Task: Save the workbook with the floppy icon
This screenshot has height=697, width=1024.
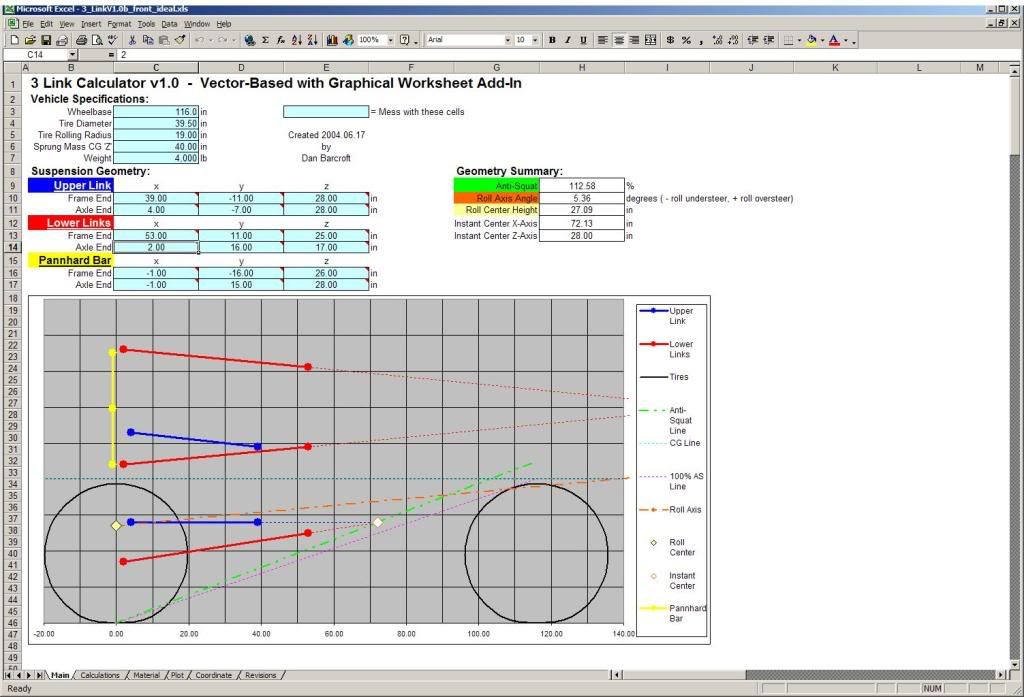Action: point(46,40)
